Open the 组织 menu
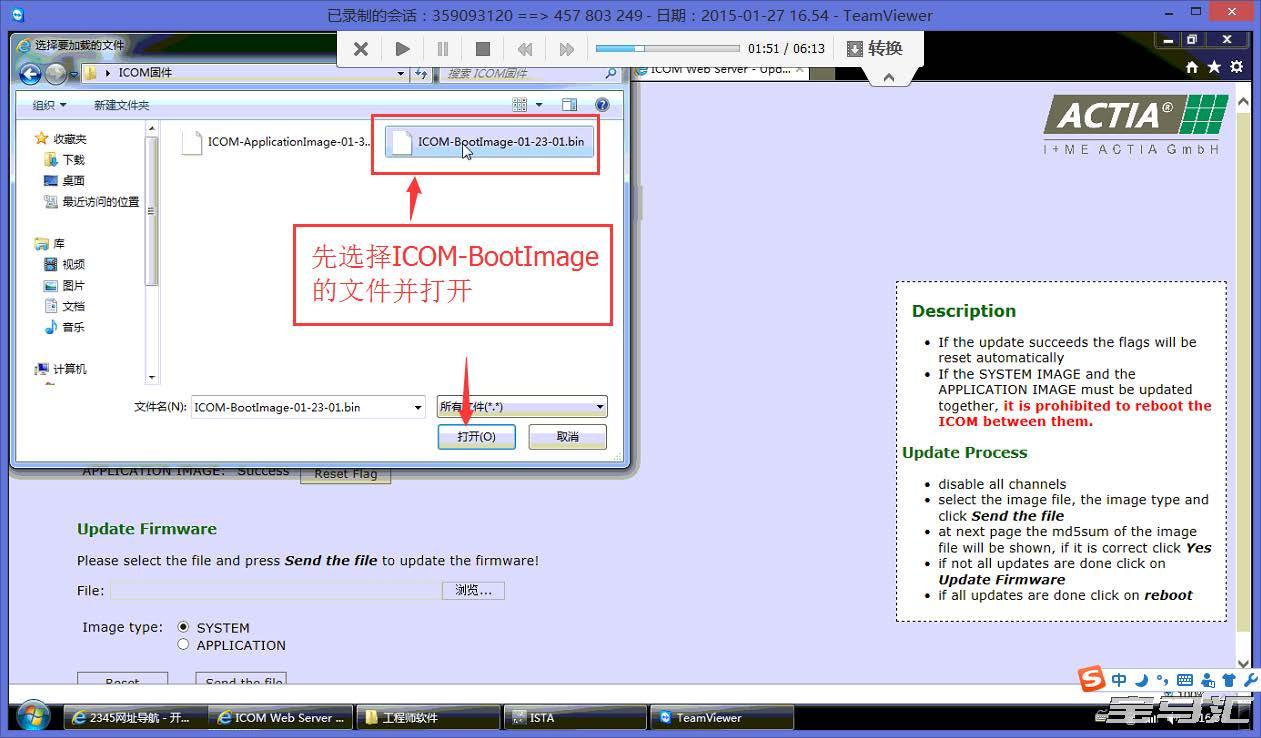The image size is (1261, 738). coord(49,105)
